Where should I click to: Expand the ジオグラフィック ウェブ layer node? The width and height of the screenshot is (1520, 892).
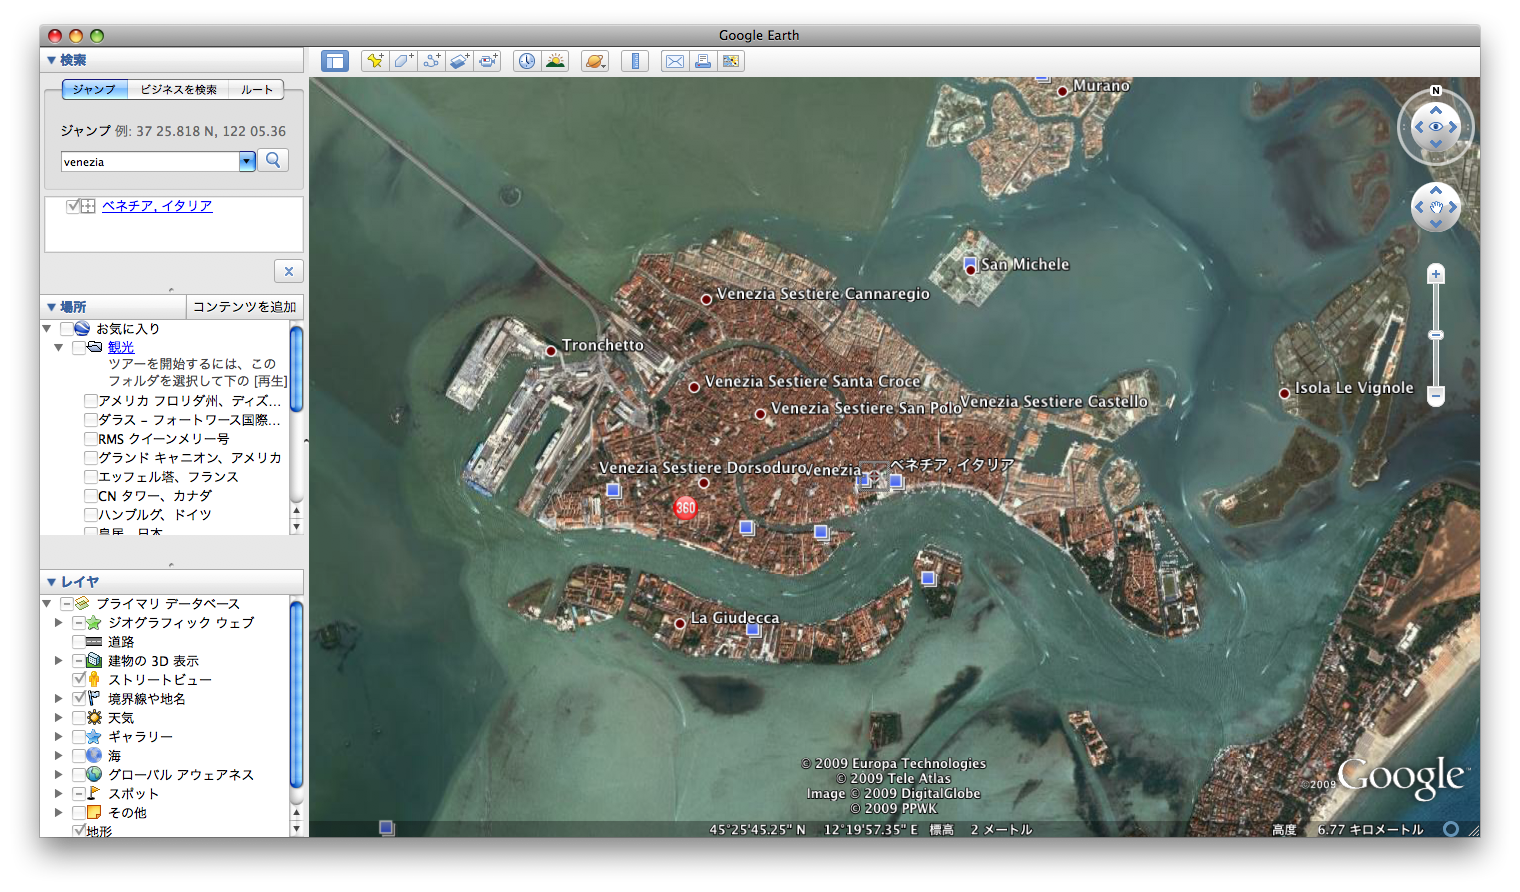[59, 623]
